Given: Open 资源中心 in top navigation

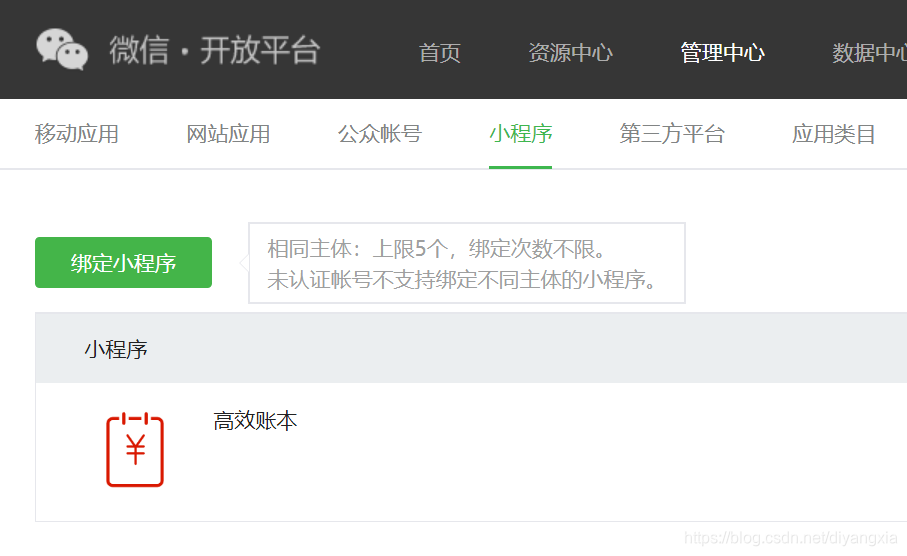Looking at the screenshot, I should [570, 53].
